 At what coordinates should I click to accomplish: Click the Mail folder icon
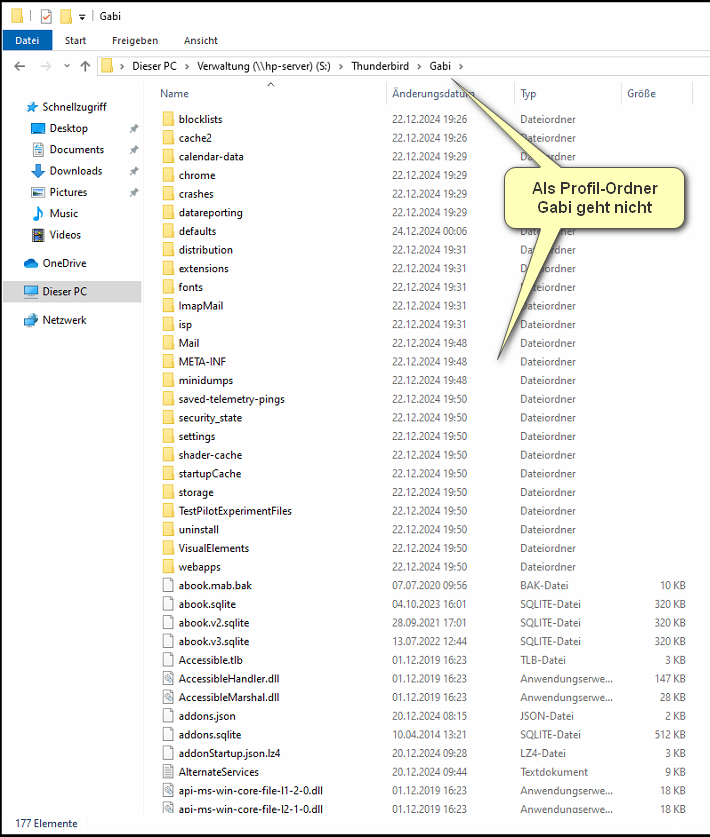168,342
